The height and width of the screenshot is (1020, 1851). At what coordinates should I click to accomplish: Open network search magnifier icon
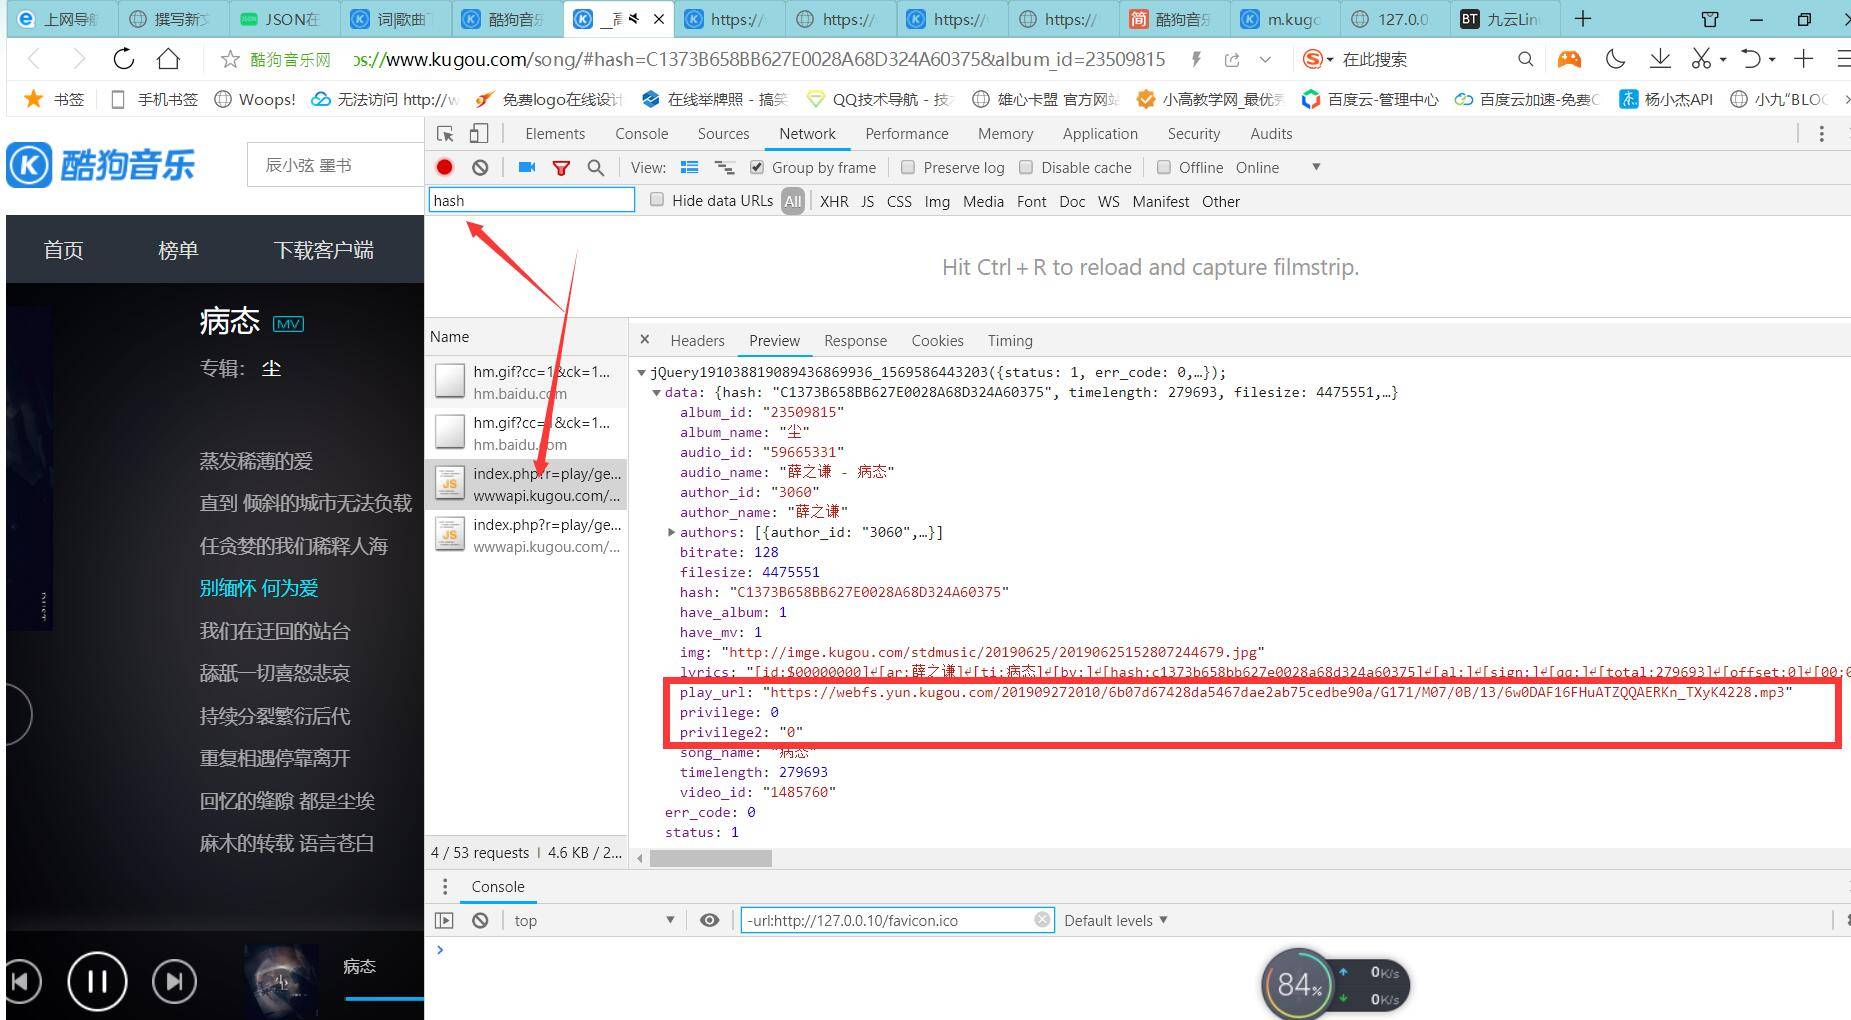[x=596, y=168]
